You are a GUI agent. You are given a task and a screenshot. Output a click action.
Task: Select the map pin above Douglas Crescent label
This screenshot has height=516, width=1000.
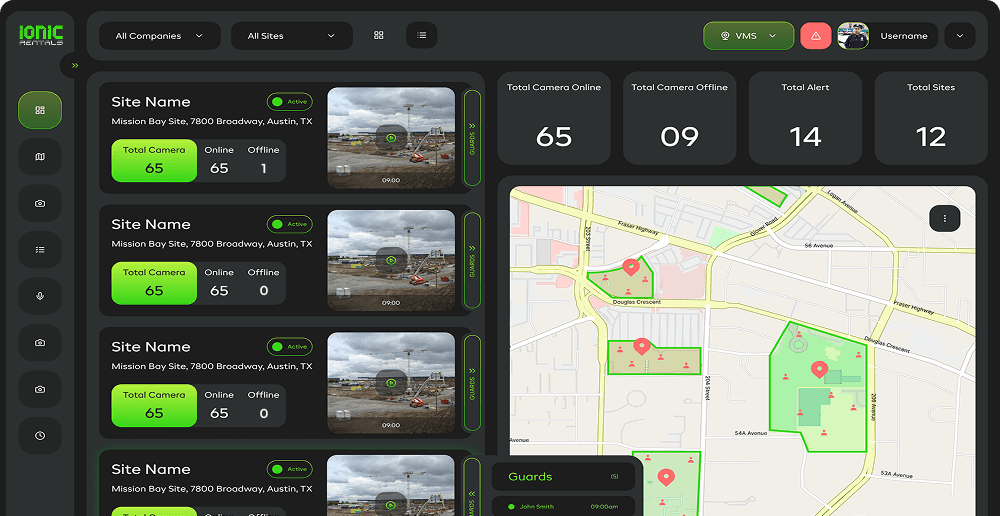click(631, 267)
